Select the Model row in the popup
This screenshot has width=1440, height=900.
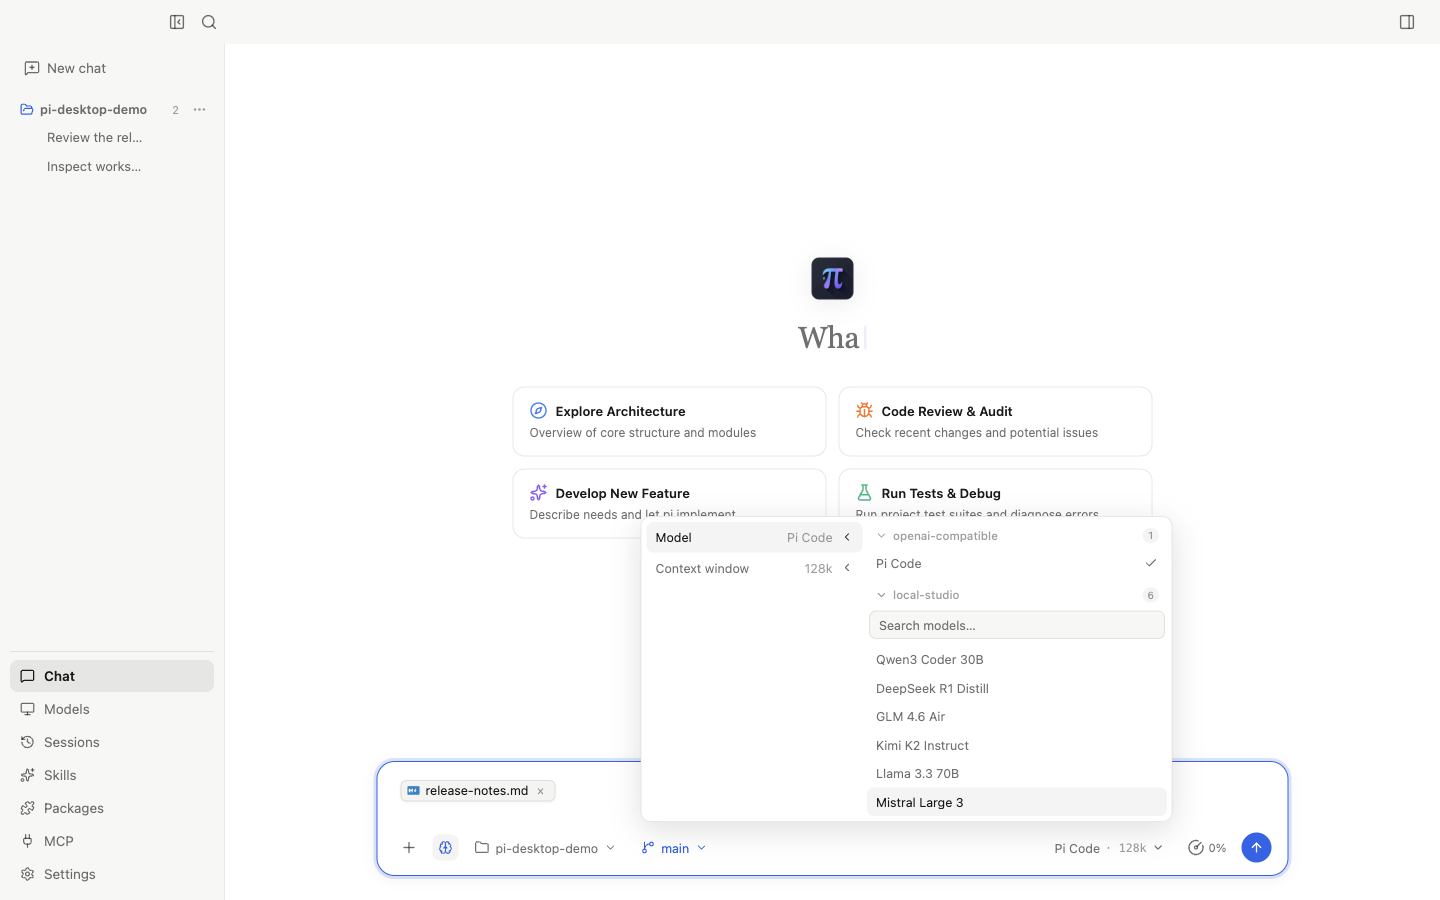[x=754, y=538]
